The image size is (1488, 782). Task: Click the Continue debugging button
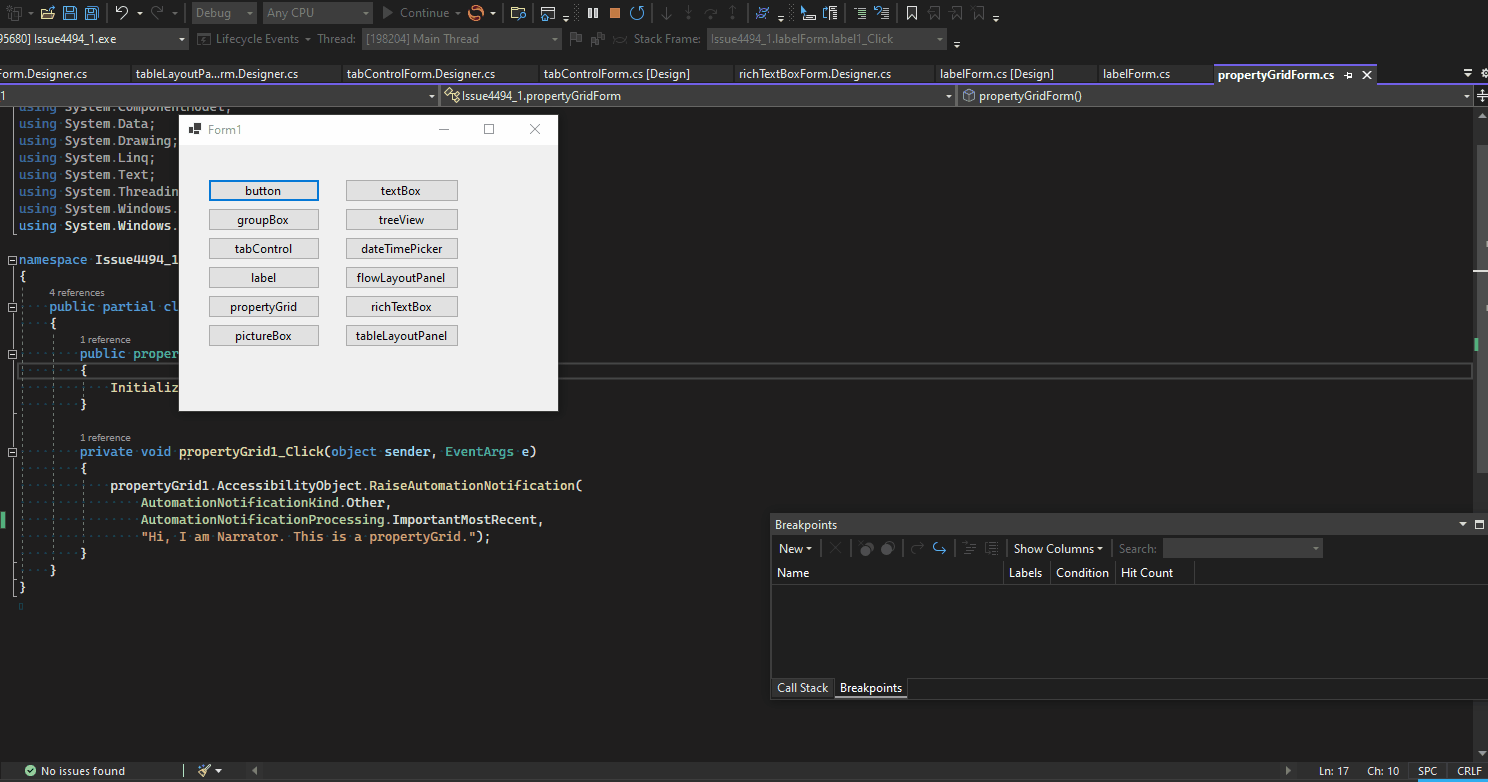coord(417,13)
